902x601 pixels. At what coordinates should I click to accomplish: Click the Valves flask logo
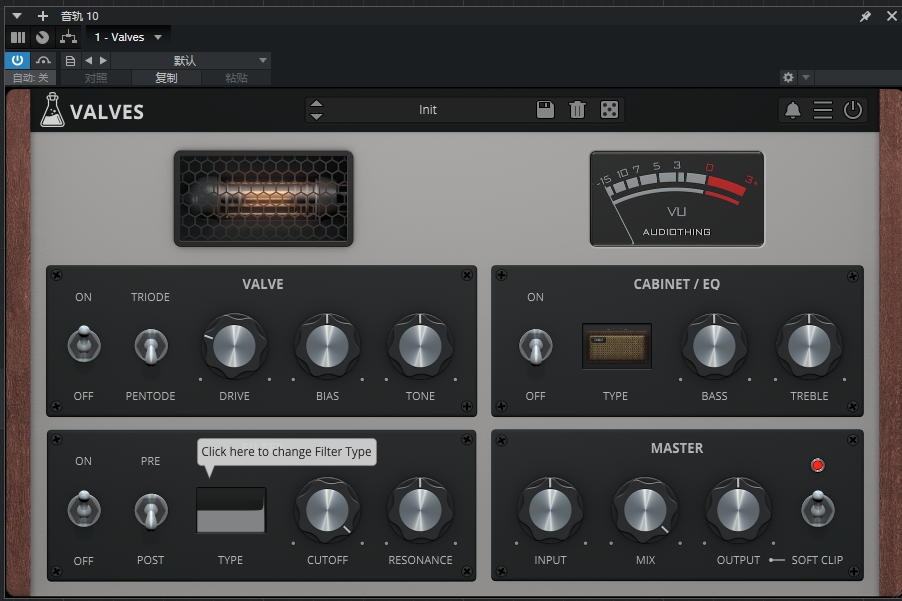pyautogui.click(x=52, y=110)
